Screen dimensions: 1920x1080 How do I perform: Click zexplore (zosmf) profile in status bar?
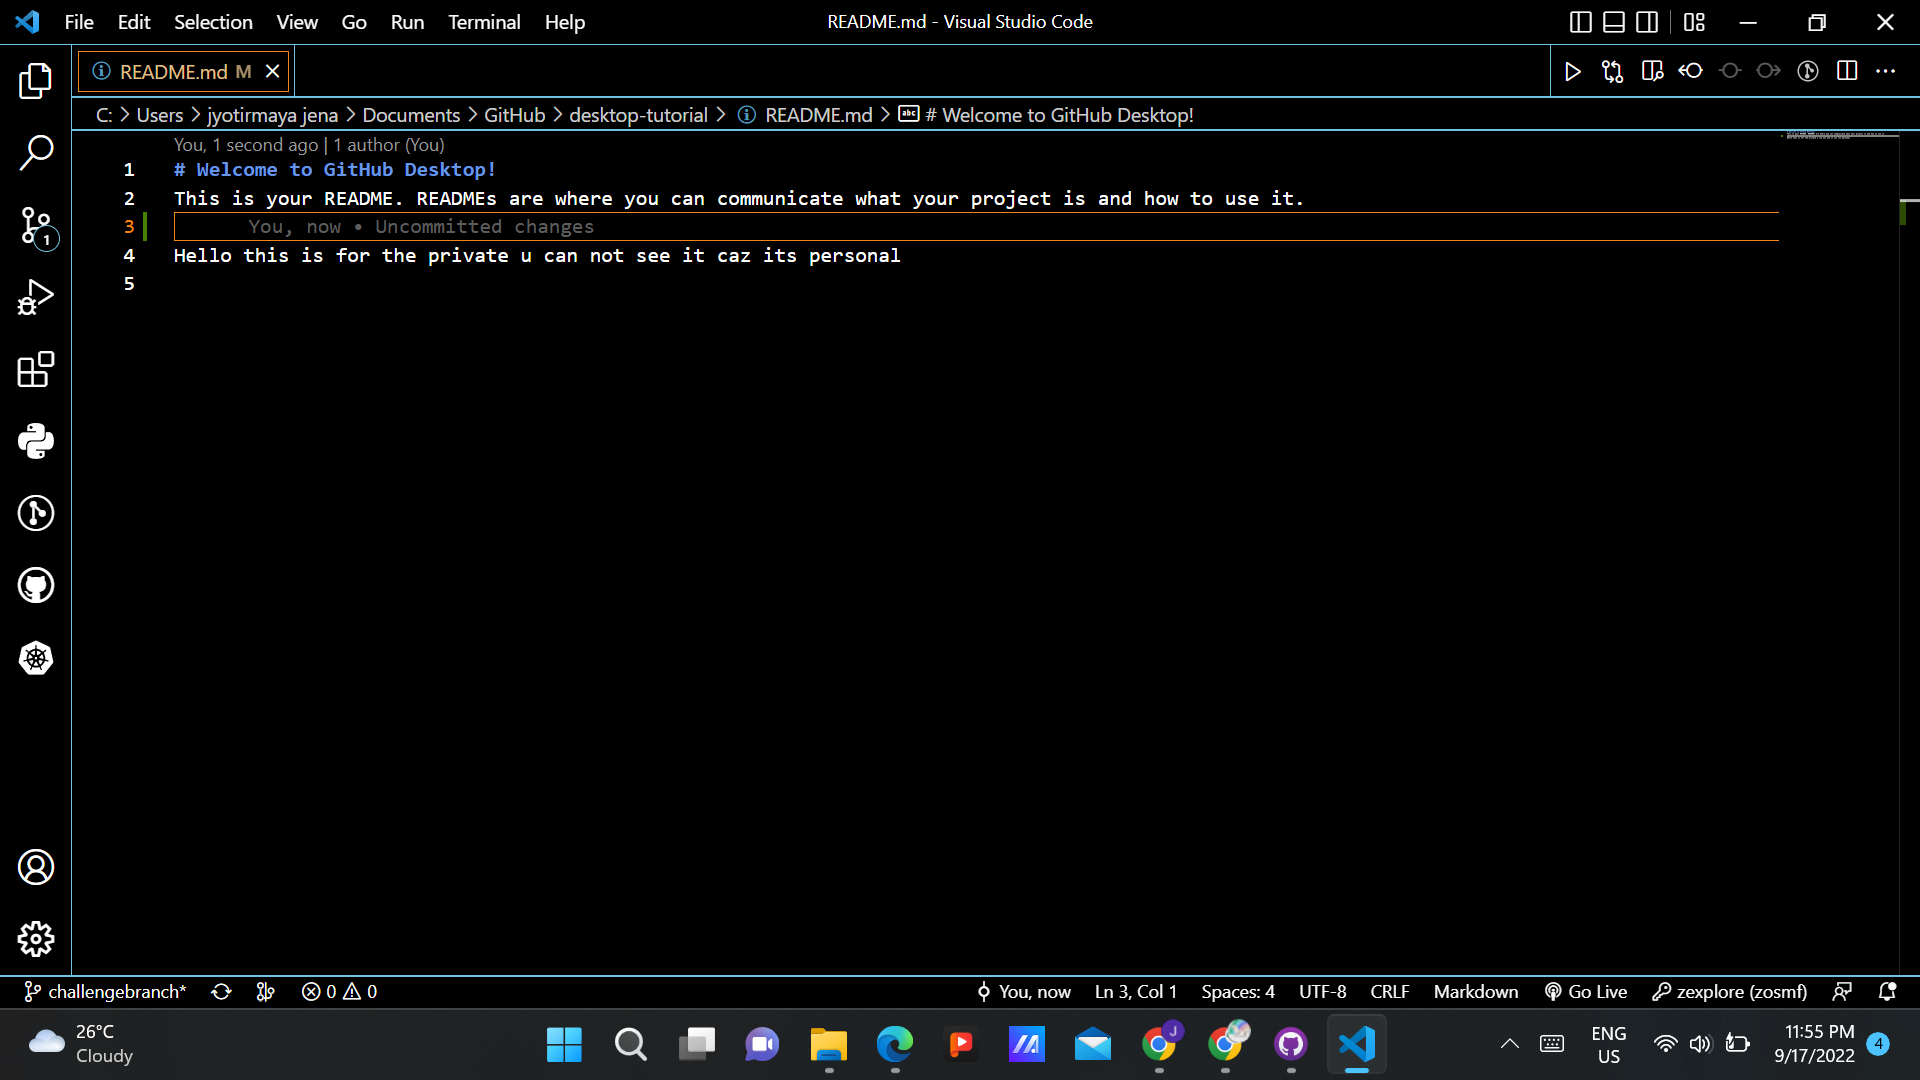click(1730, 992)
